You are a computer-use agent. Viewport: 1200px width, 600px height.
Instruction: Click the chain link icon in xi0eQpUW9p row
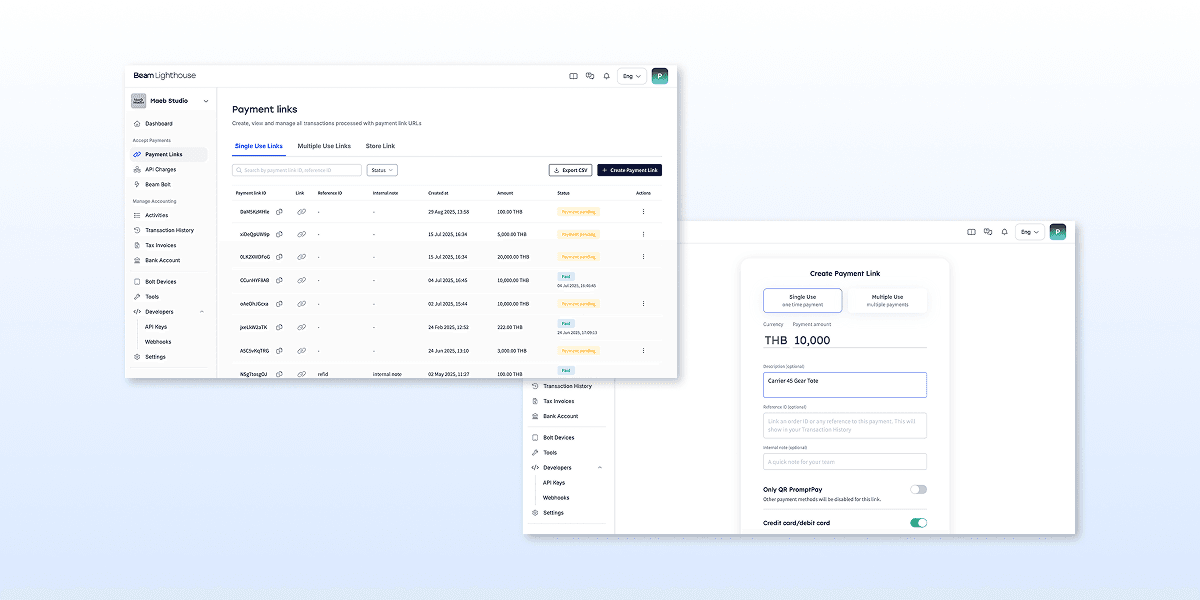pos(301,234)
